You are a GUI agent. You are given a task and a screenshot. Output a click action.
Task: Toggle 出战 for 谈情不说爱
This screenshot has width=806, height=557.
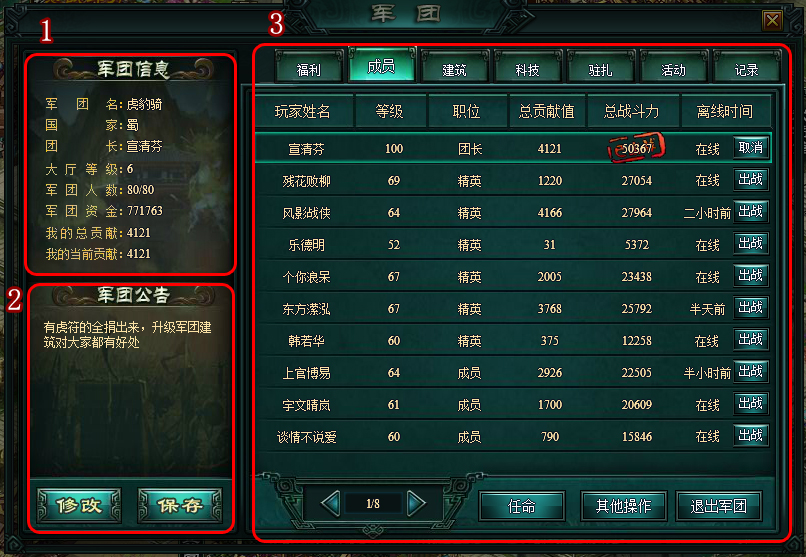(x=750, y=435)
